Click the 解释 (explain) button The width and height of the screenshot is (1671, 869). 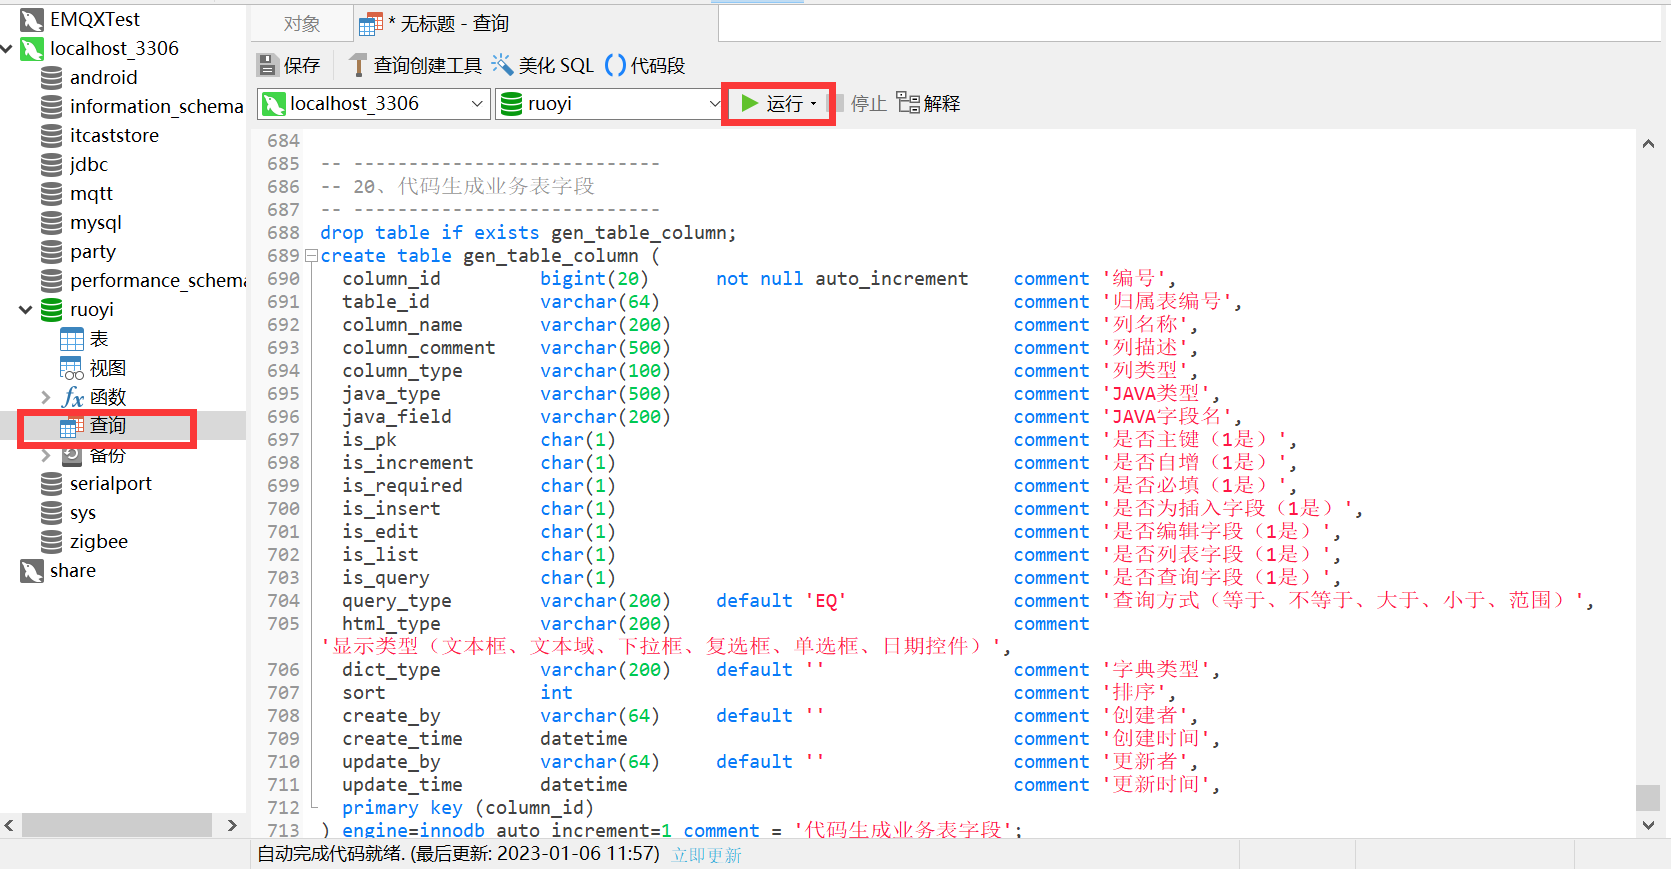tap(928, 103)
